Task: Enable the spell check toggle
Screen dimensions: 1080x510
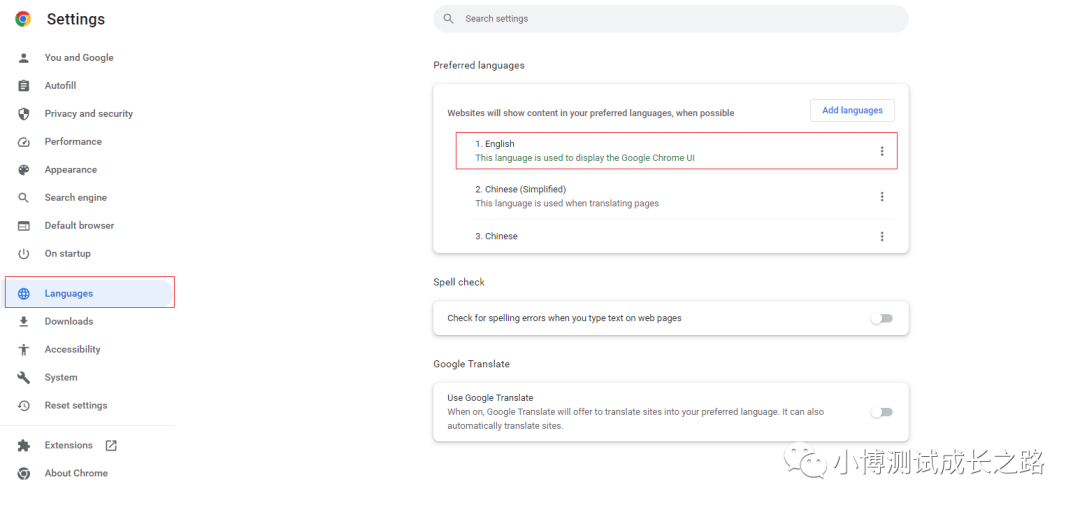Action: click(x=881, y=319)
